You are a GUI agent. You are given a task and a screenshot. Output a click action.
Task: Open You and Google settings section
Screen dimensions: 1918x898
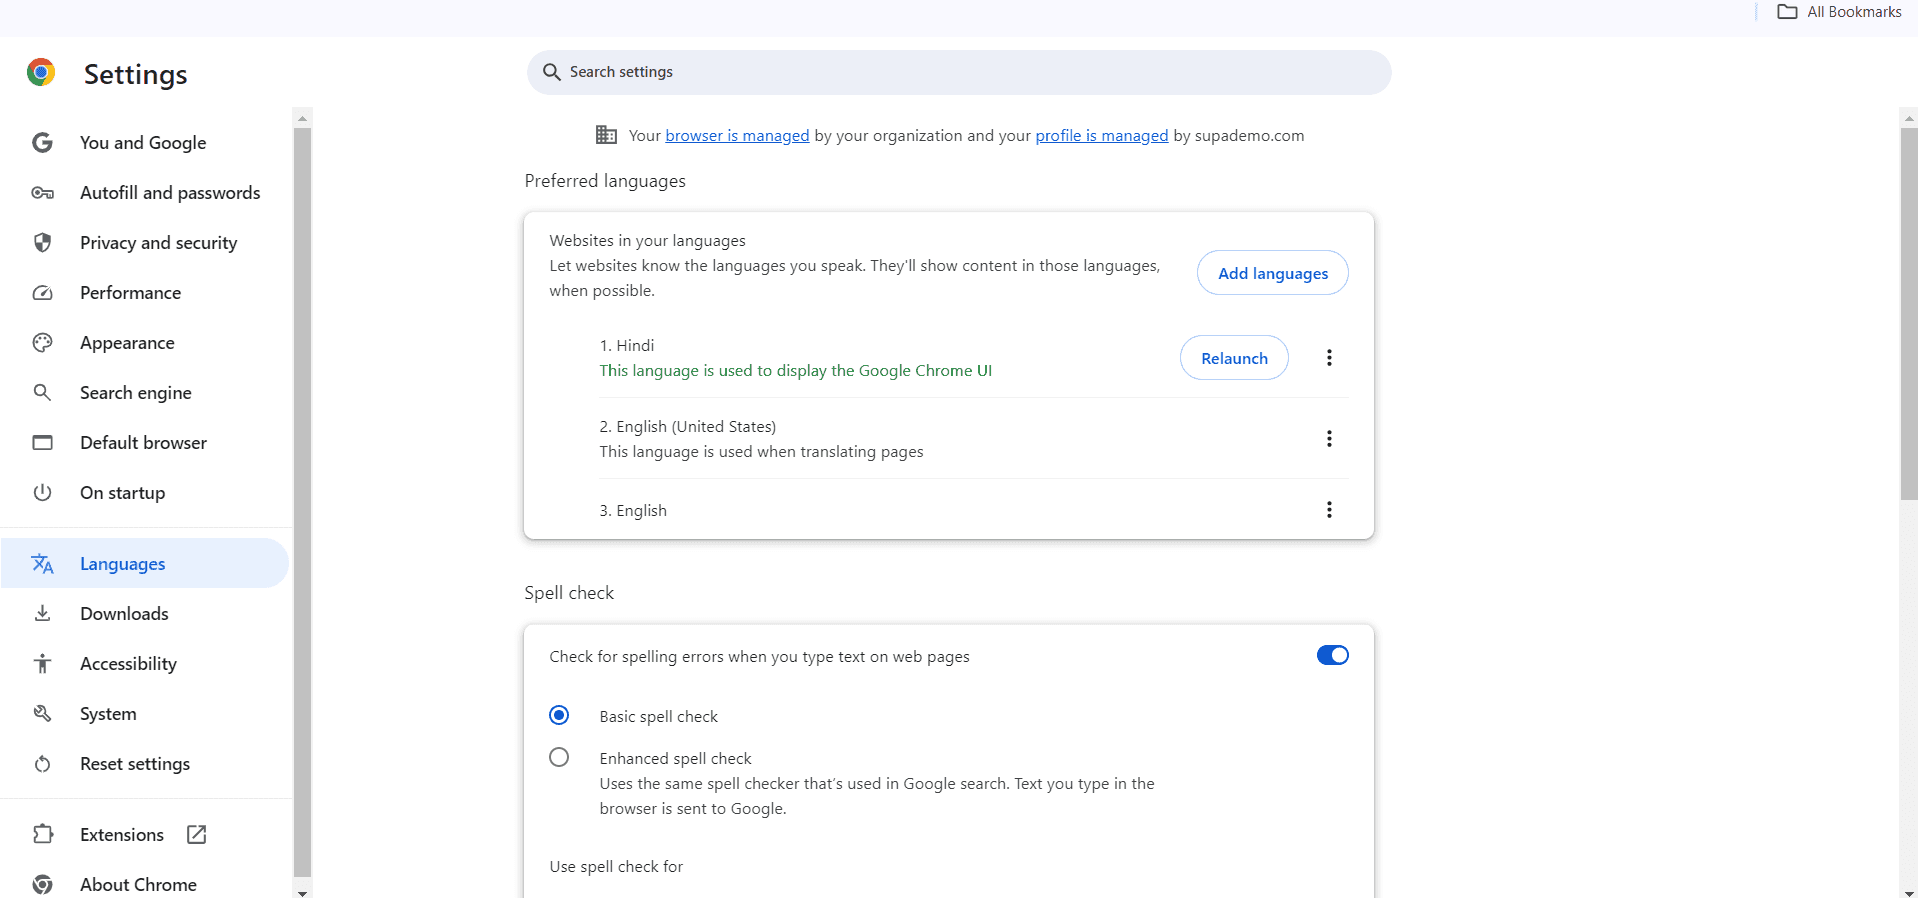coord(144,142)
